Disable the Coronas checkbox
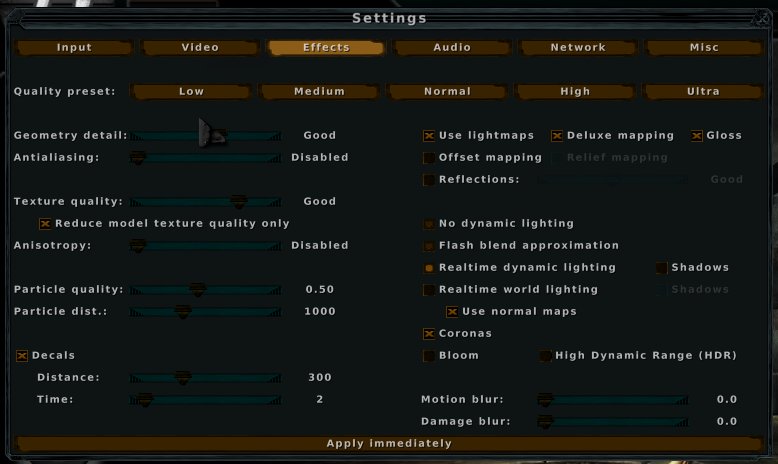This screenshot has width=778, height=464. (429, 333)
